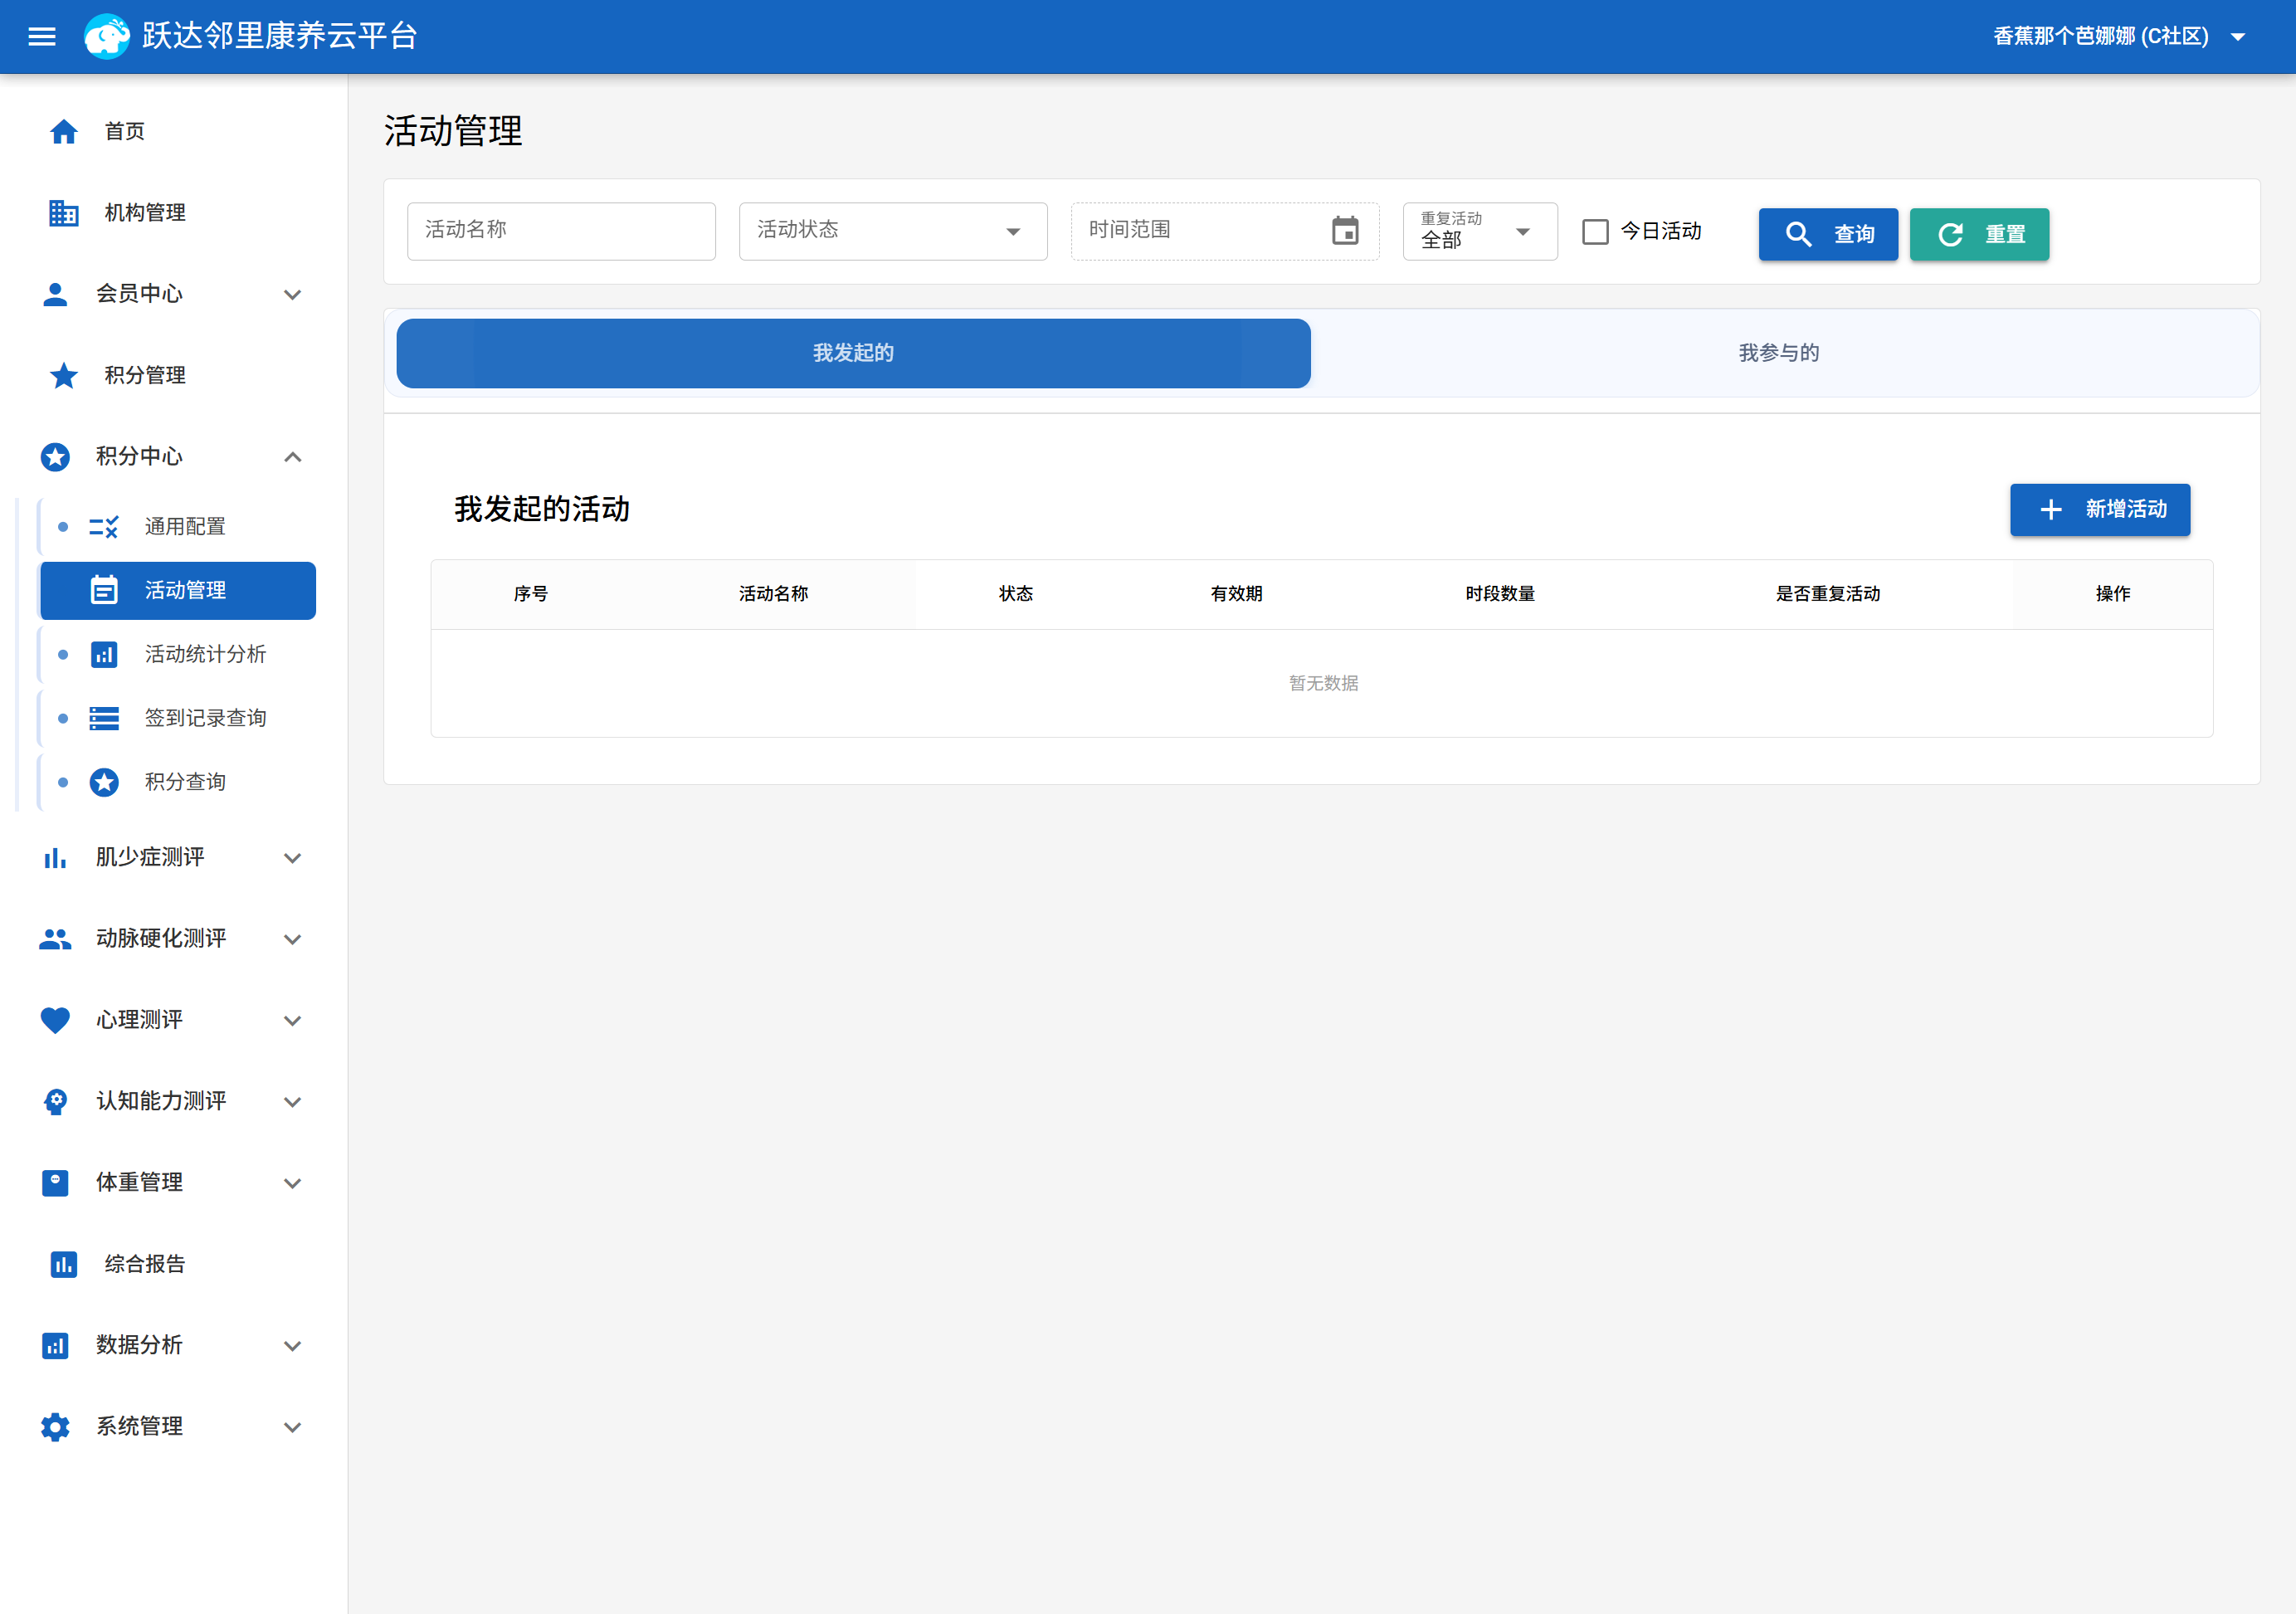Viewport: 2296px width, 1614px height.
Task: Select 通用配置 submenu item
Action: click(x=178, y=527)
